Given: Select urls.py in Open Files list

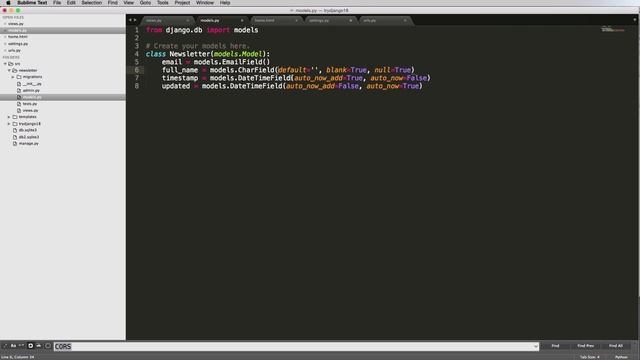Looking at the screenshot, I should coord(14,51).
